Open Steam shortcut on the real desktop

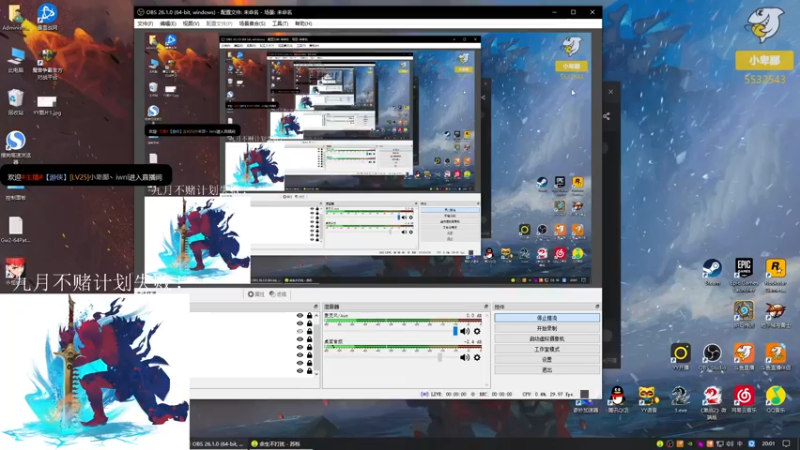(x=712, y=272)
